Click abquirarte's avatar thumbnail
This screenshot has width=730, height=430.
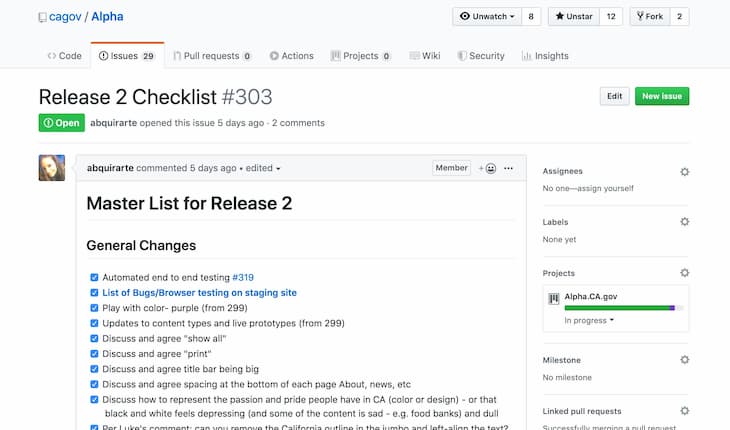(52, 168)
